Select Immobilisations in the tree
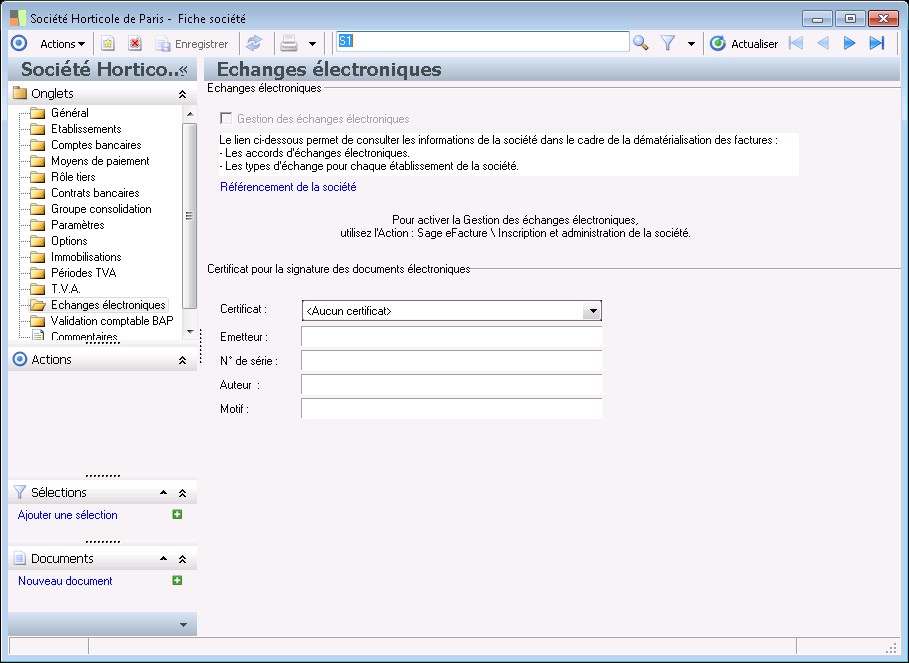 tap(86, 257)
